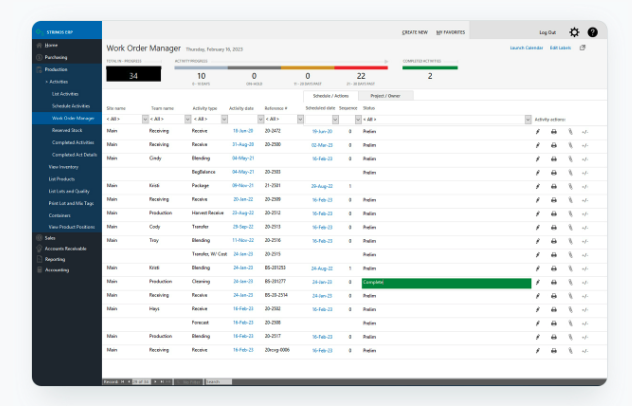This screenshot has height=406, width=632.
Task: Edit the Harvest Receive row with pencil icon
Action: click(x=537, y=214)
